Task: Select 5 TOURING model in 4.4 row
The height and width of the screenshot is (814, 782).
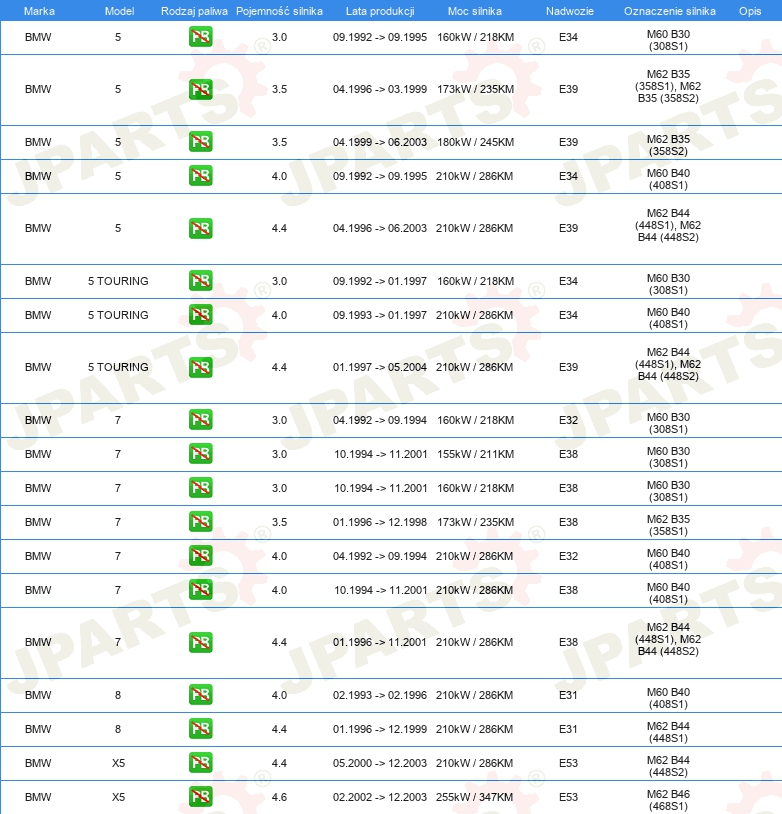Action: (x=118, y=367)
